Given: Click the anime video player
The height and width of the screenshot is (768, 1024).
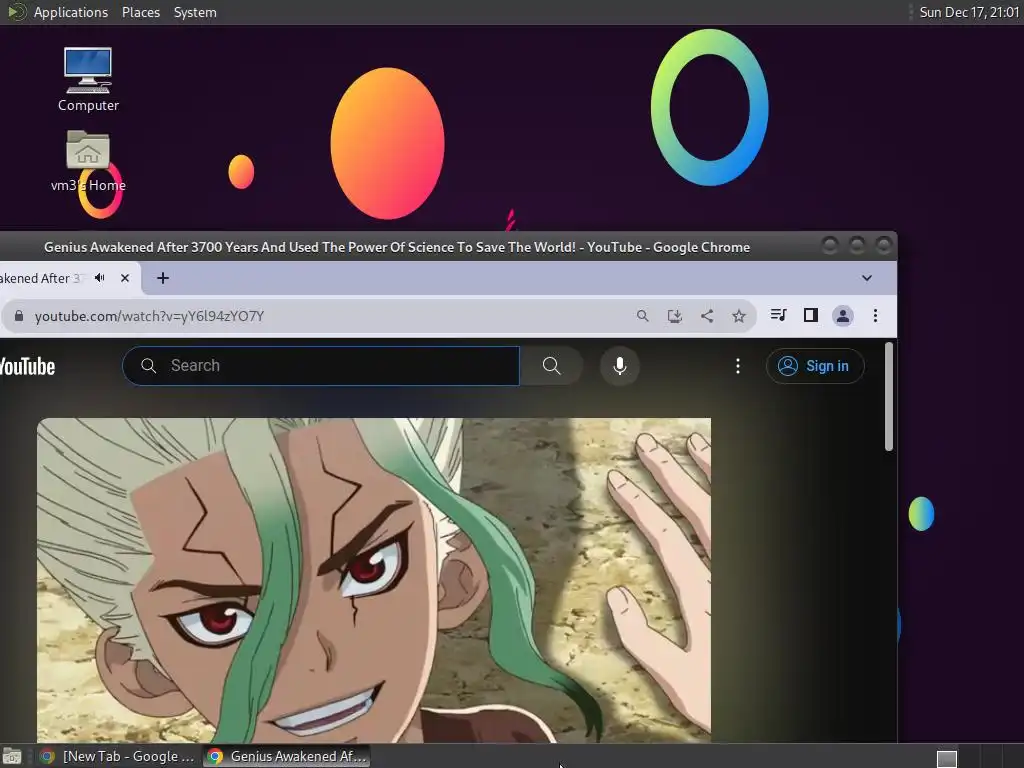Looking at the screenshot, I should (x=374, y=580).
